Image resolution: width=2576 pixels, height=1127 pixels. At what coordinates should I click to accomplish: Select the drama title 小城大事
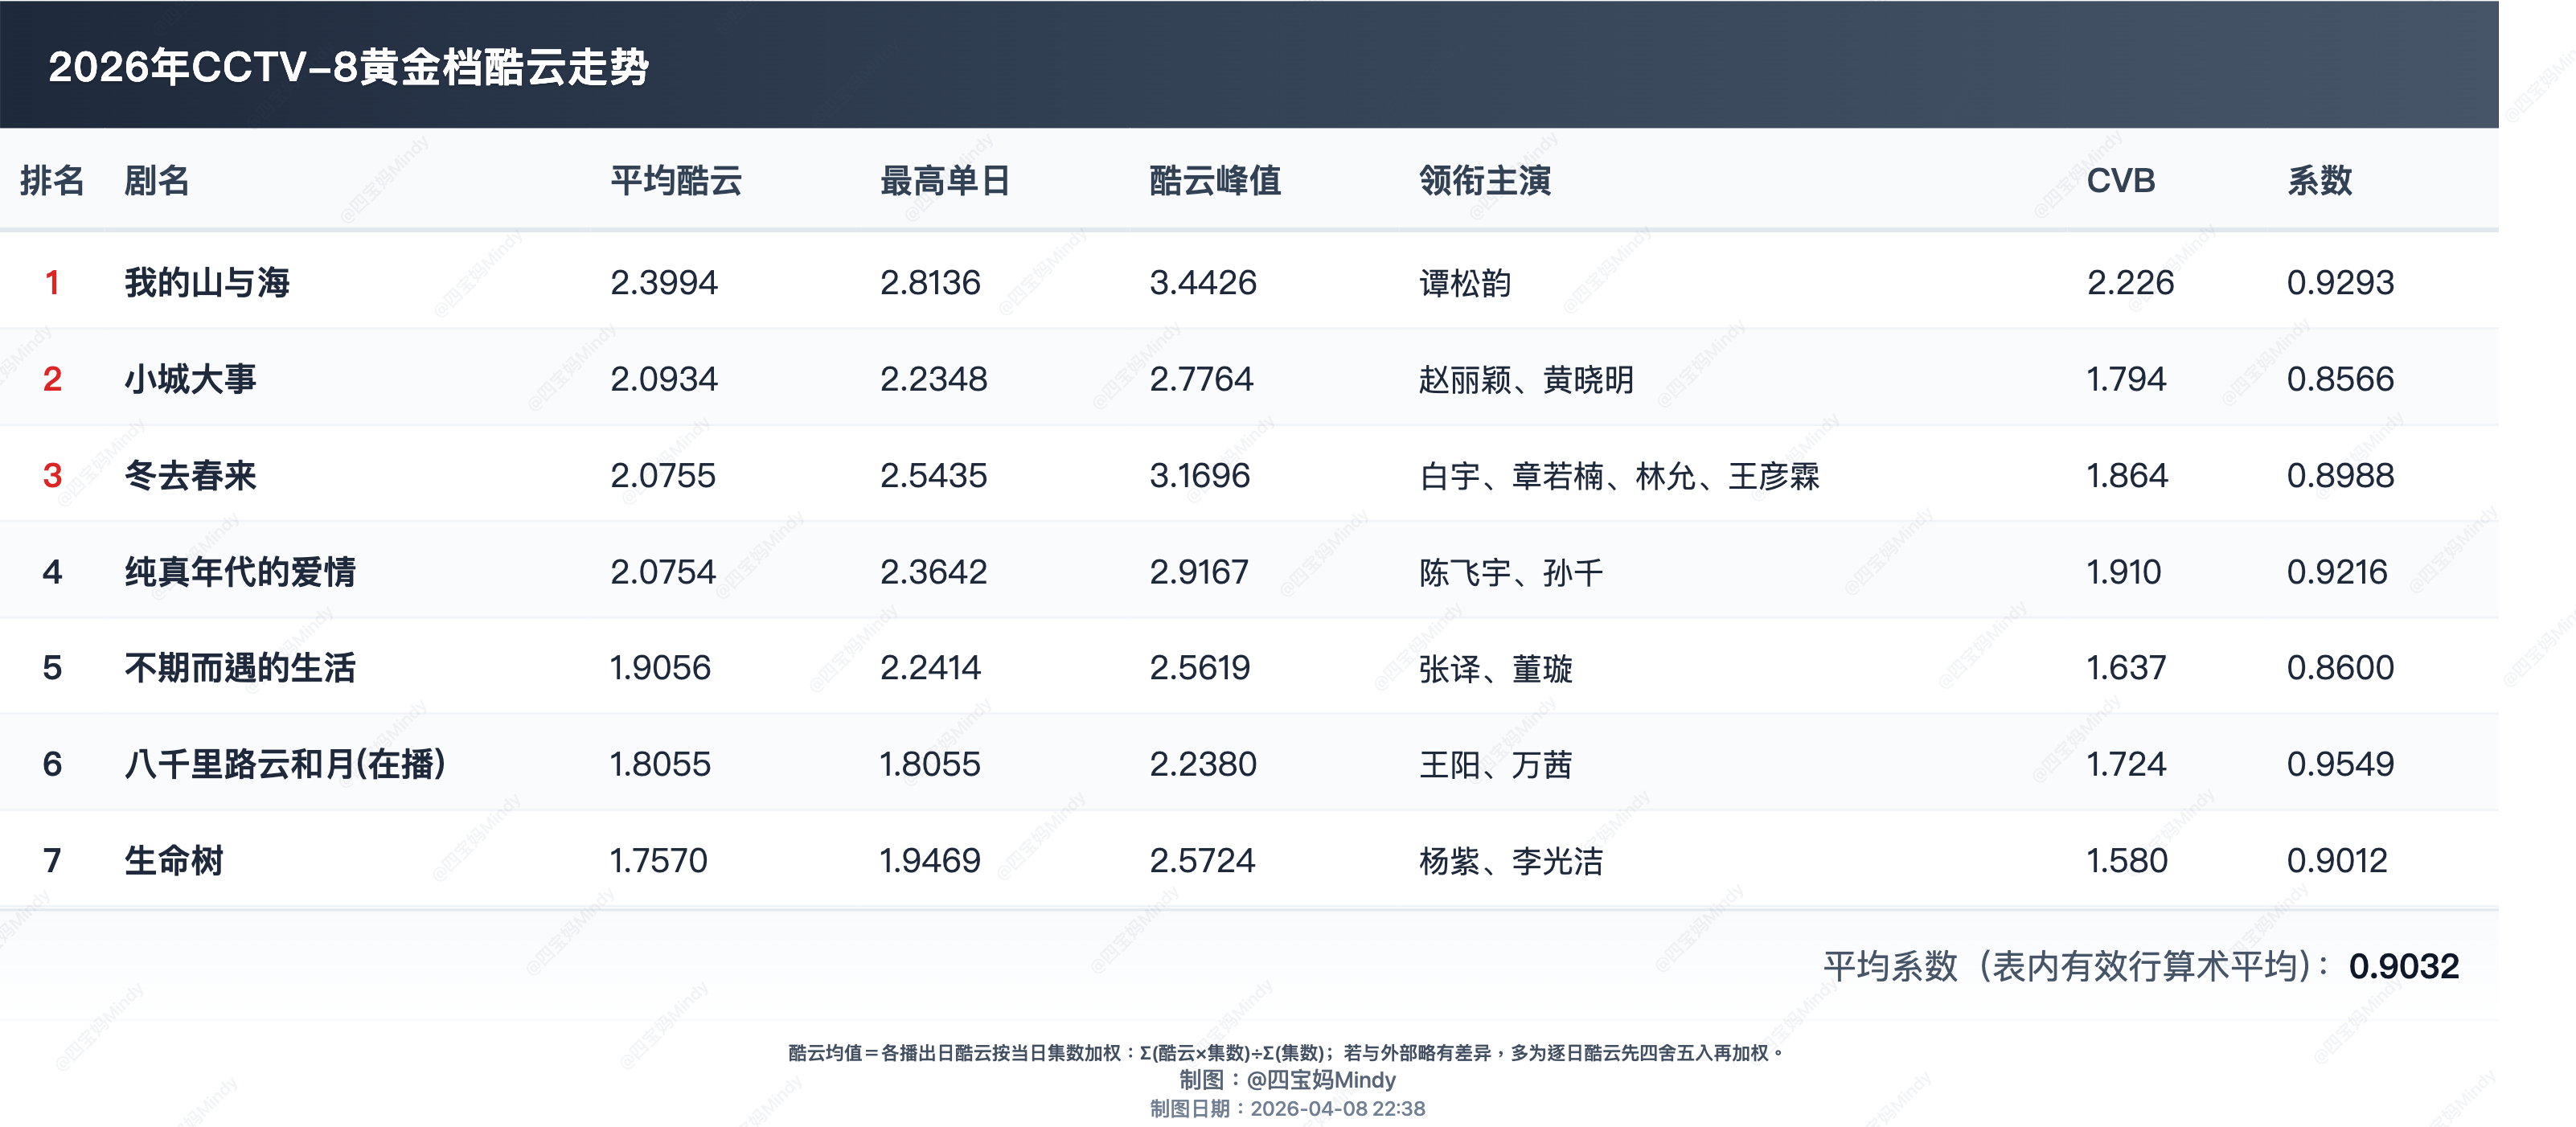click(190, 379)
